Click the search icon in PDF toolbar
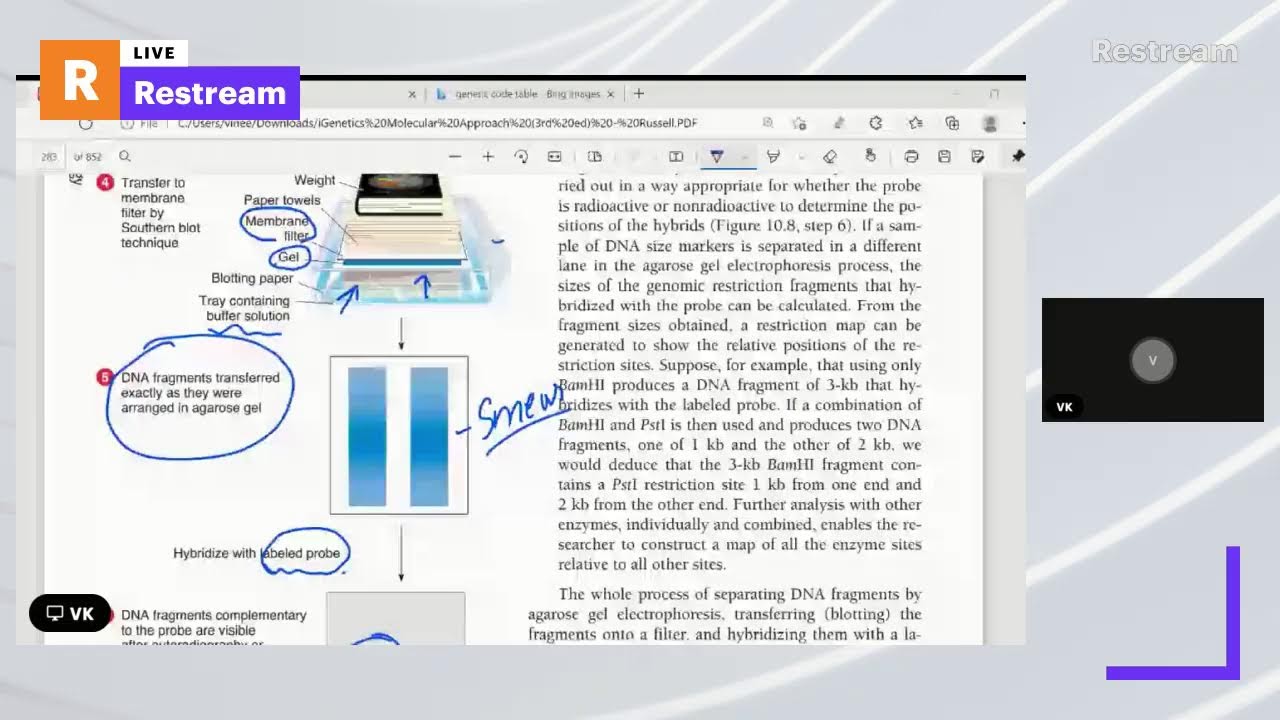 pyautogui.click(x=125, y=156)
